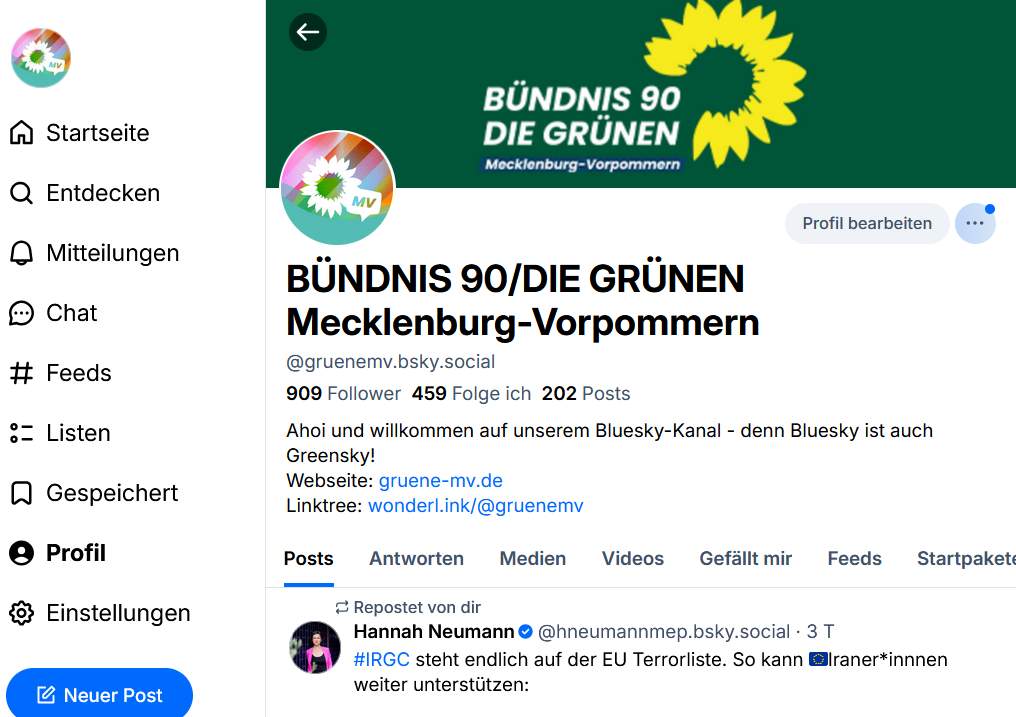Viewport: 1016px width, 717px height.
Task: Click the Neuer Post button
Action: [99, 695]
